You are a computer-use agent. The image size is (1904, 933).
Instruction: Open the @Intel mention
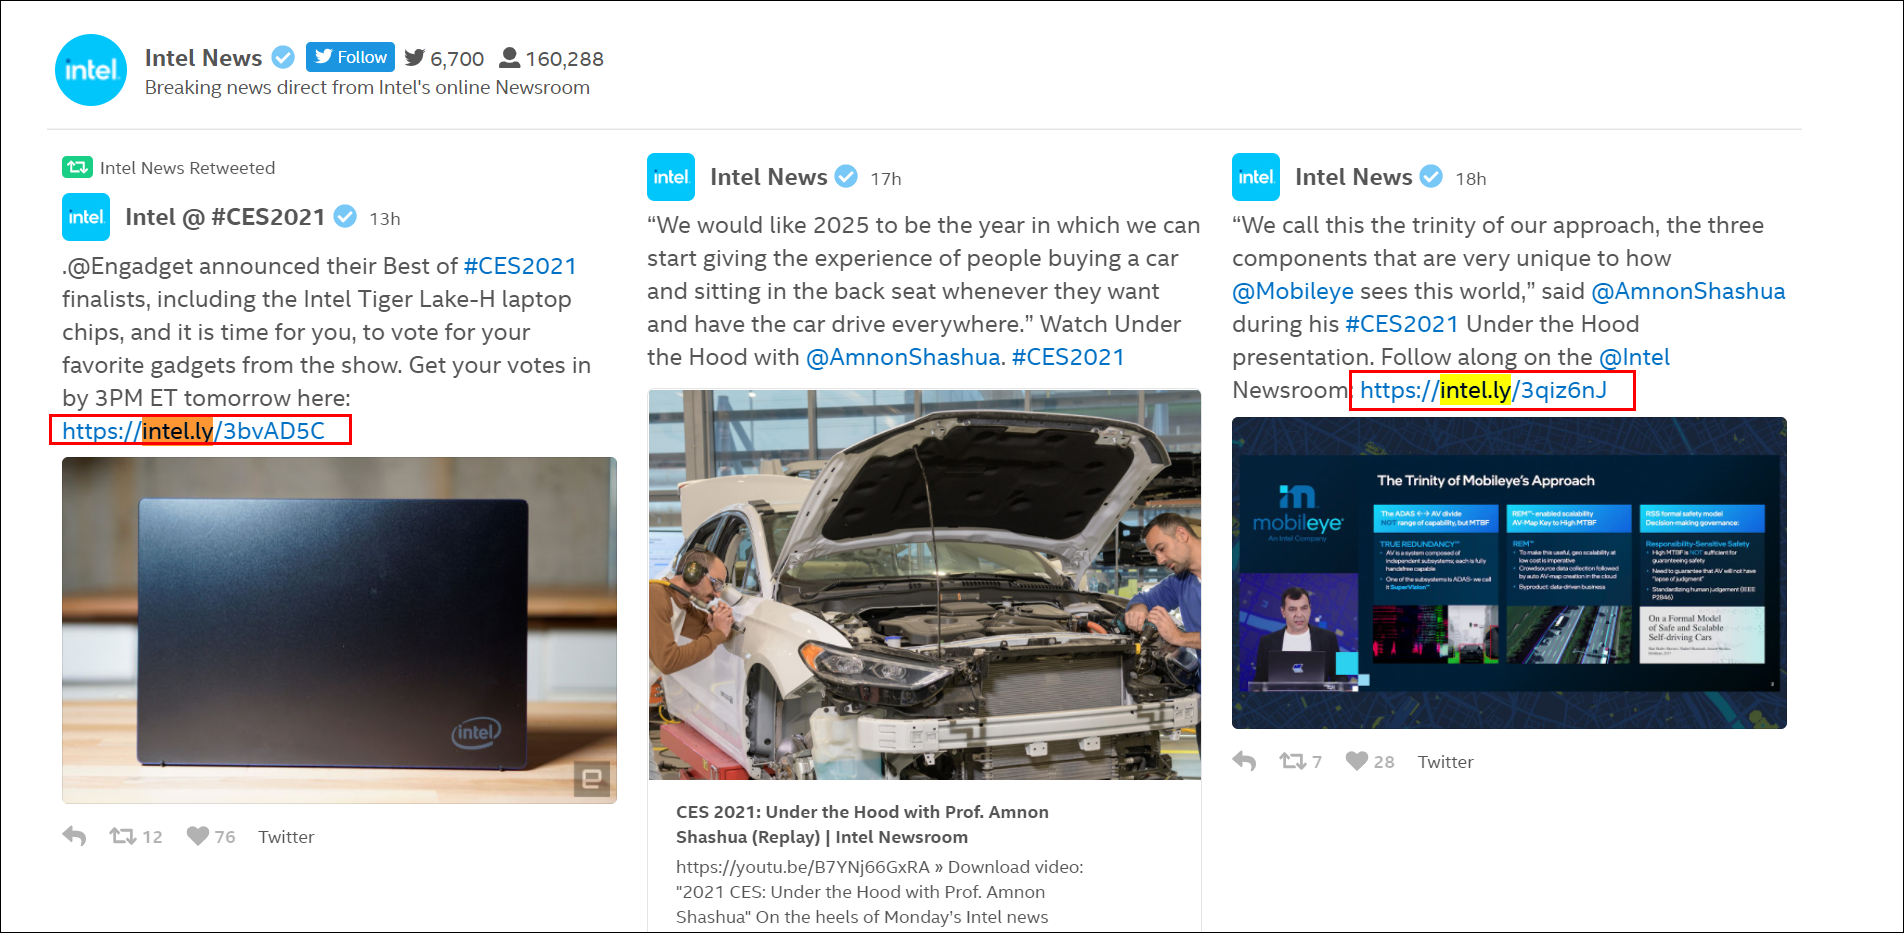click(x=1635, y=357)
